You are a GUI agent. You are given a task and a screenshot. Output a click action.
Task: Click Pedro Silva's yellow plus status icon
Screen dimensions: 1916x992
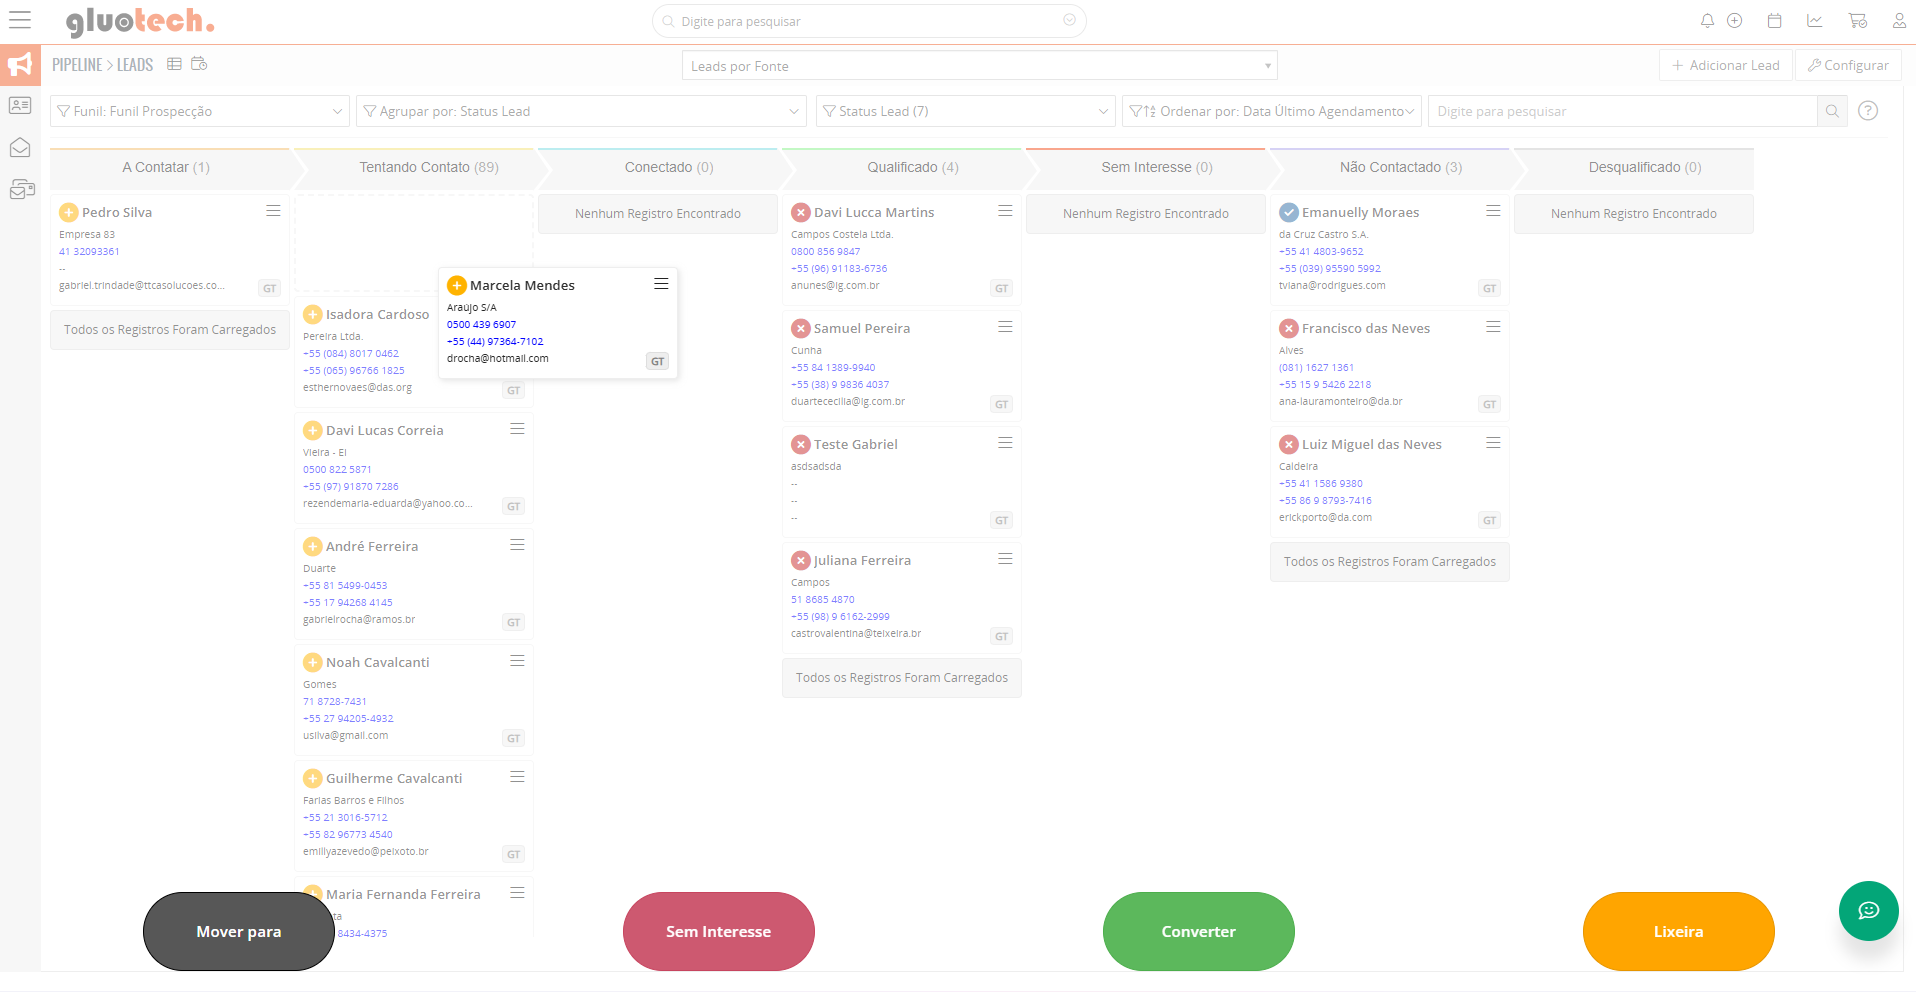tap(68, 212)
